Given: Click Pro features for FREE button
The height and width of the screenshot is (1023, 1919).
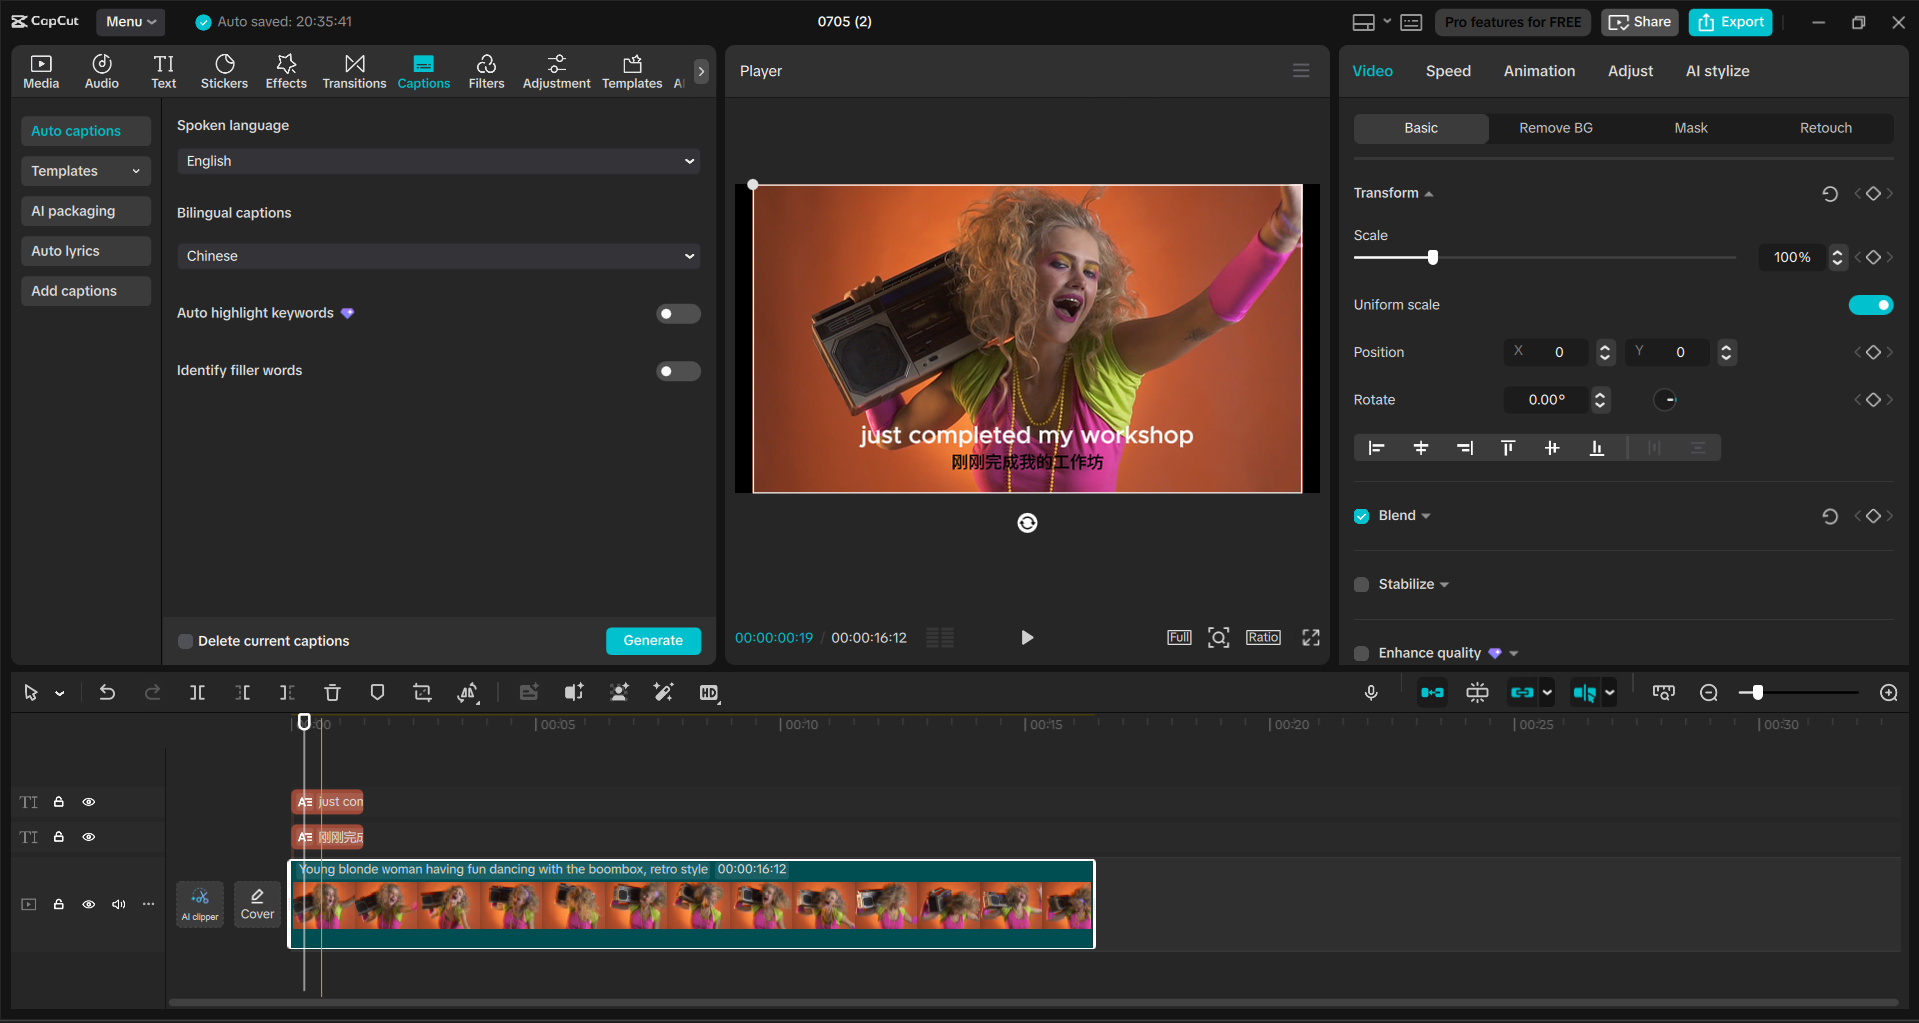Looking at the screenshot, I should coord(1513,22).
